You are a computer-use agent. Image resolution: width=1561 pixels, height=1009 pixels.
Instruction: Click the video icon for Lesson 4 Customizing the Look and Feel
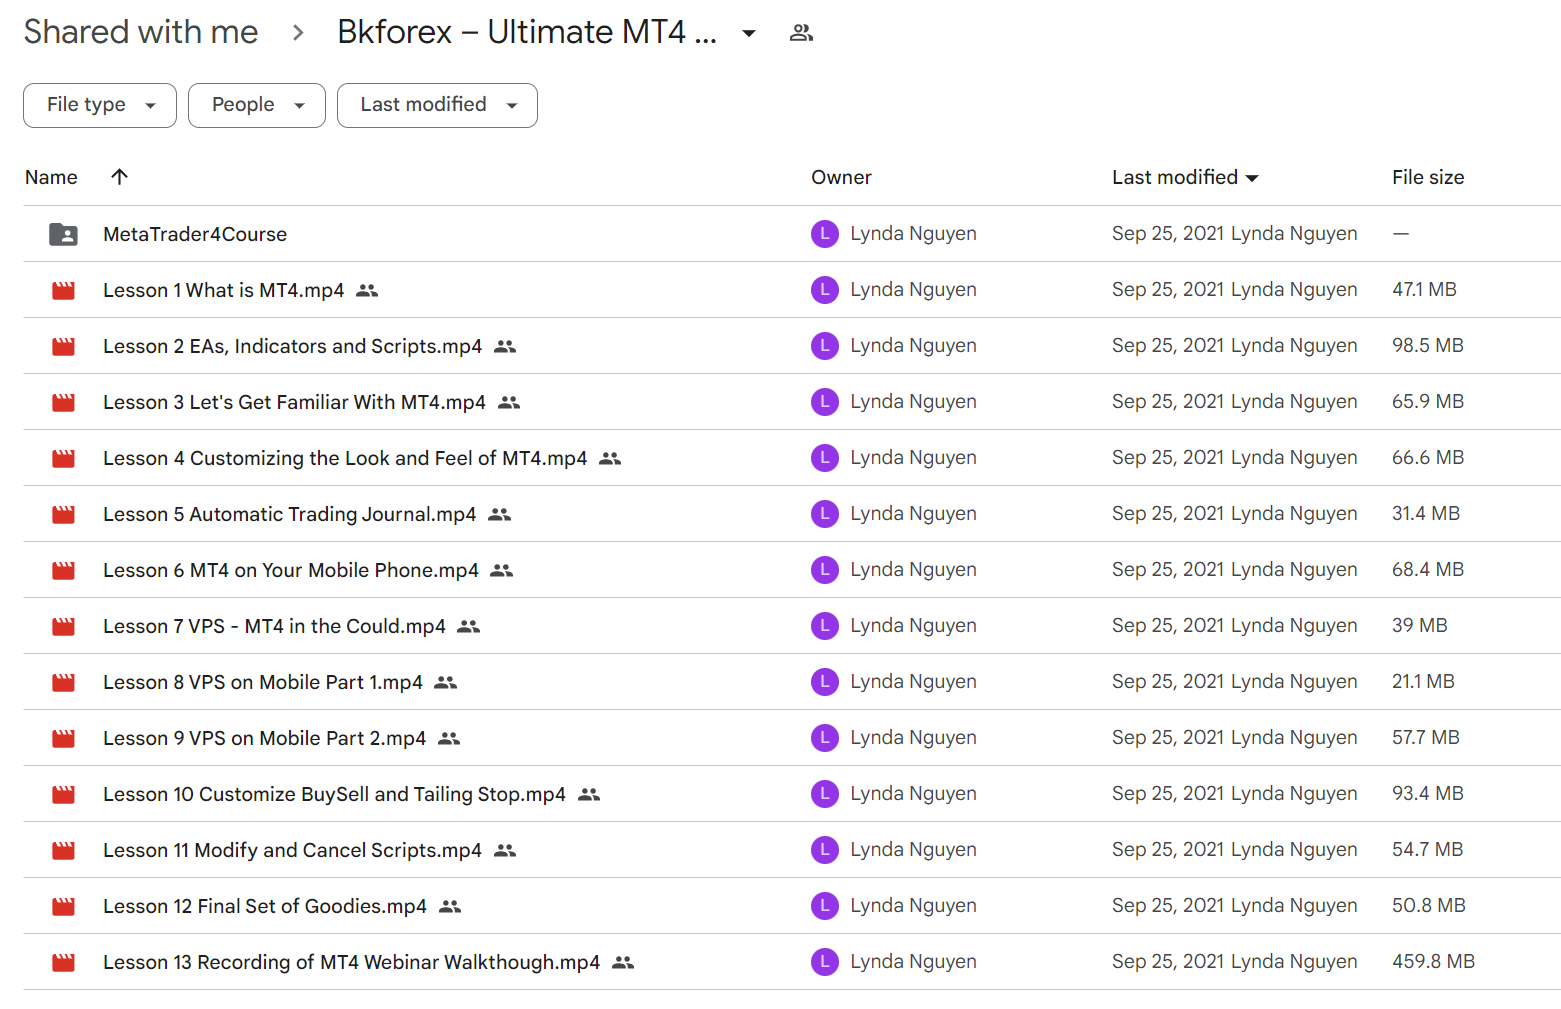(63, 459)
